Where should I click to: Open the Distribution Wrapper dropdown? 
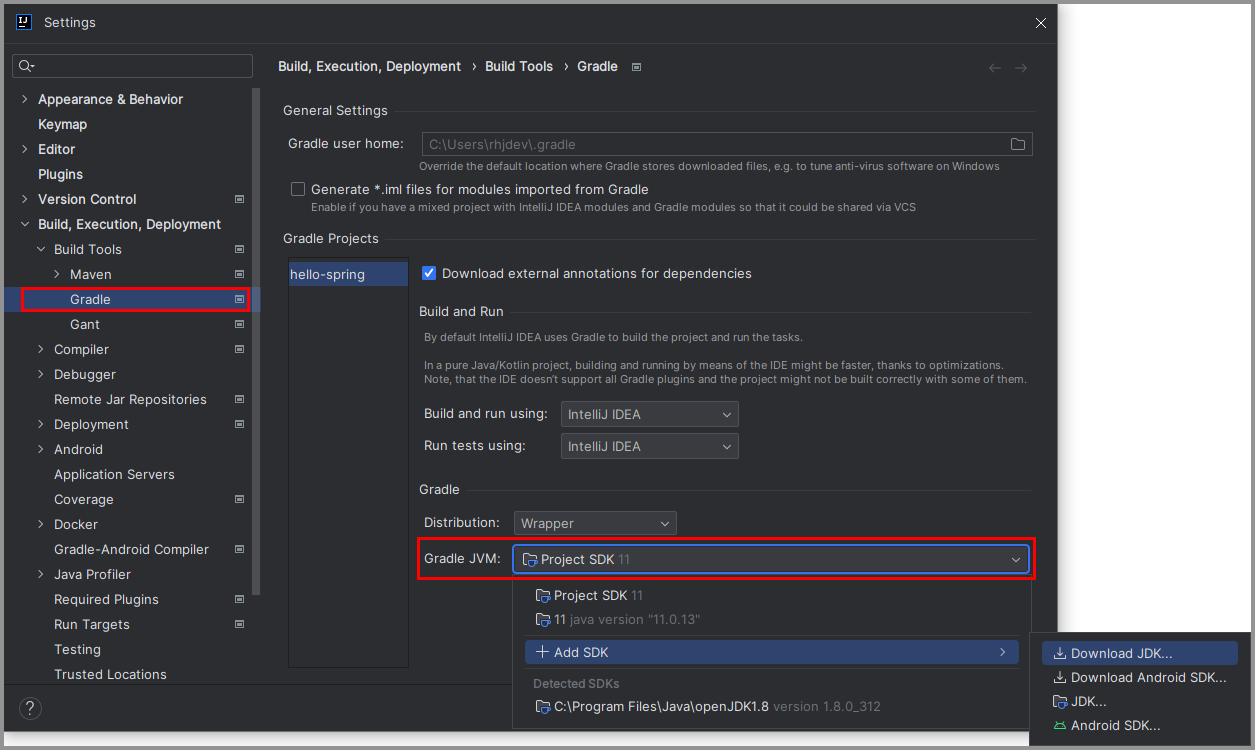pyautogui.click(x=595, y=523)
